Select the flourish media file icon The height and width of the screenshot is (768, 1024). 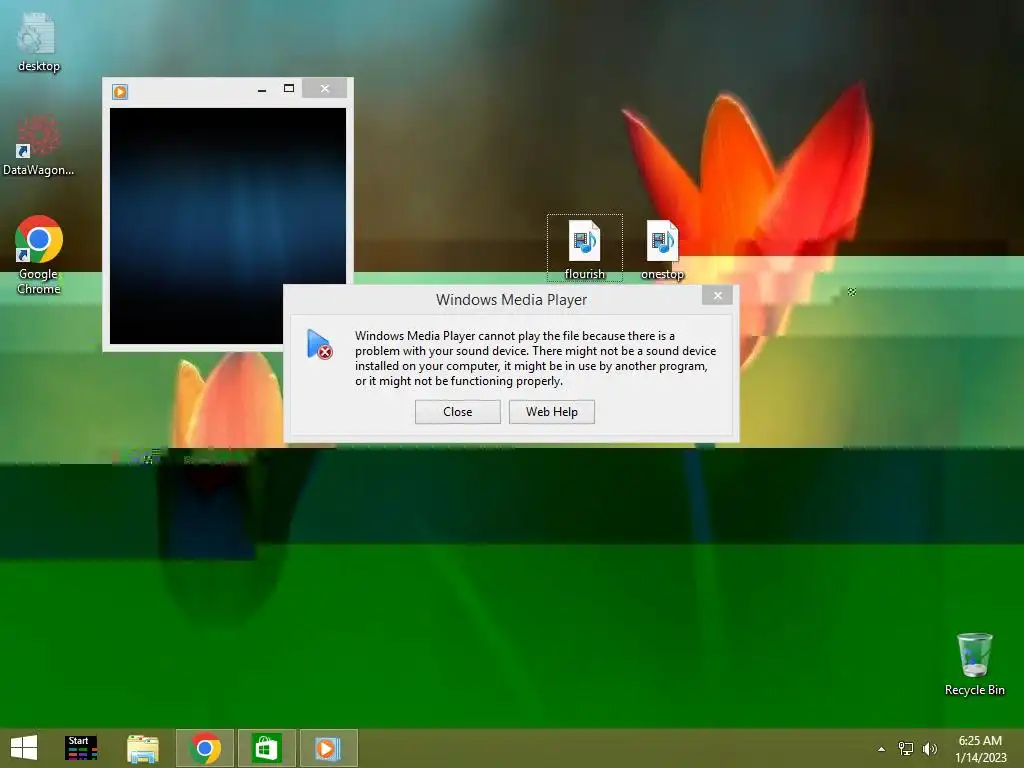click(584, 249)
